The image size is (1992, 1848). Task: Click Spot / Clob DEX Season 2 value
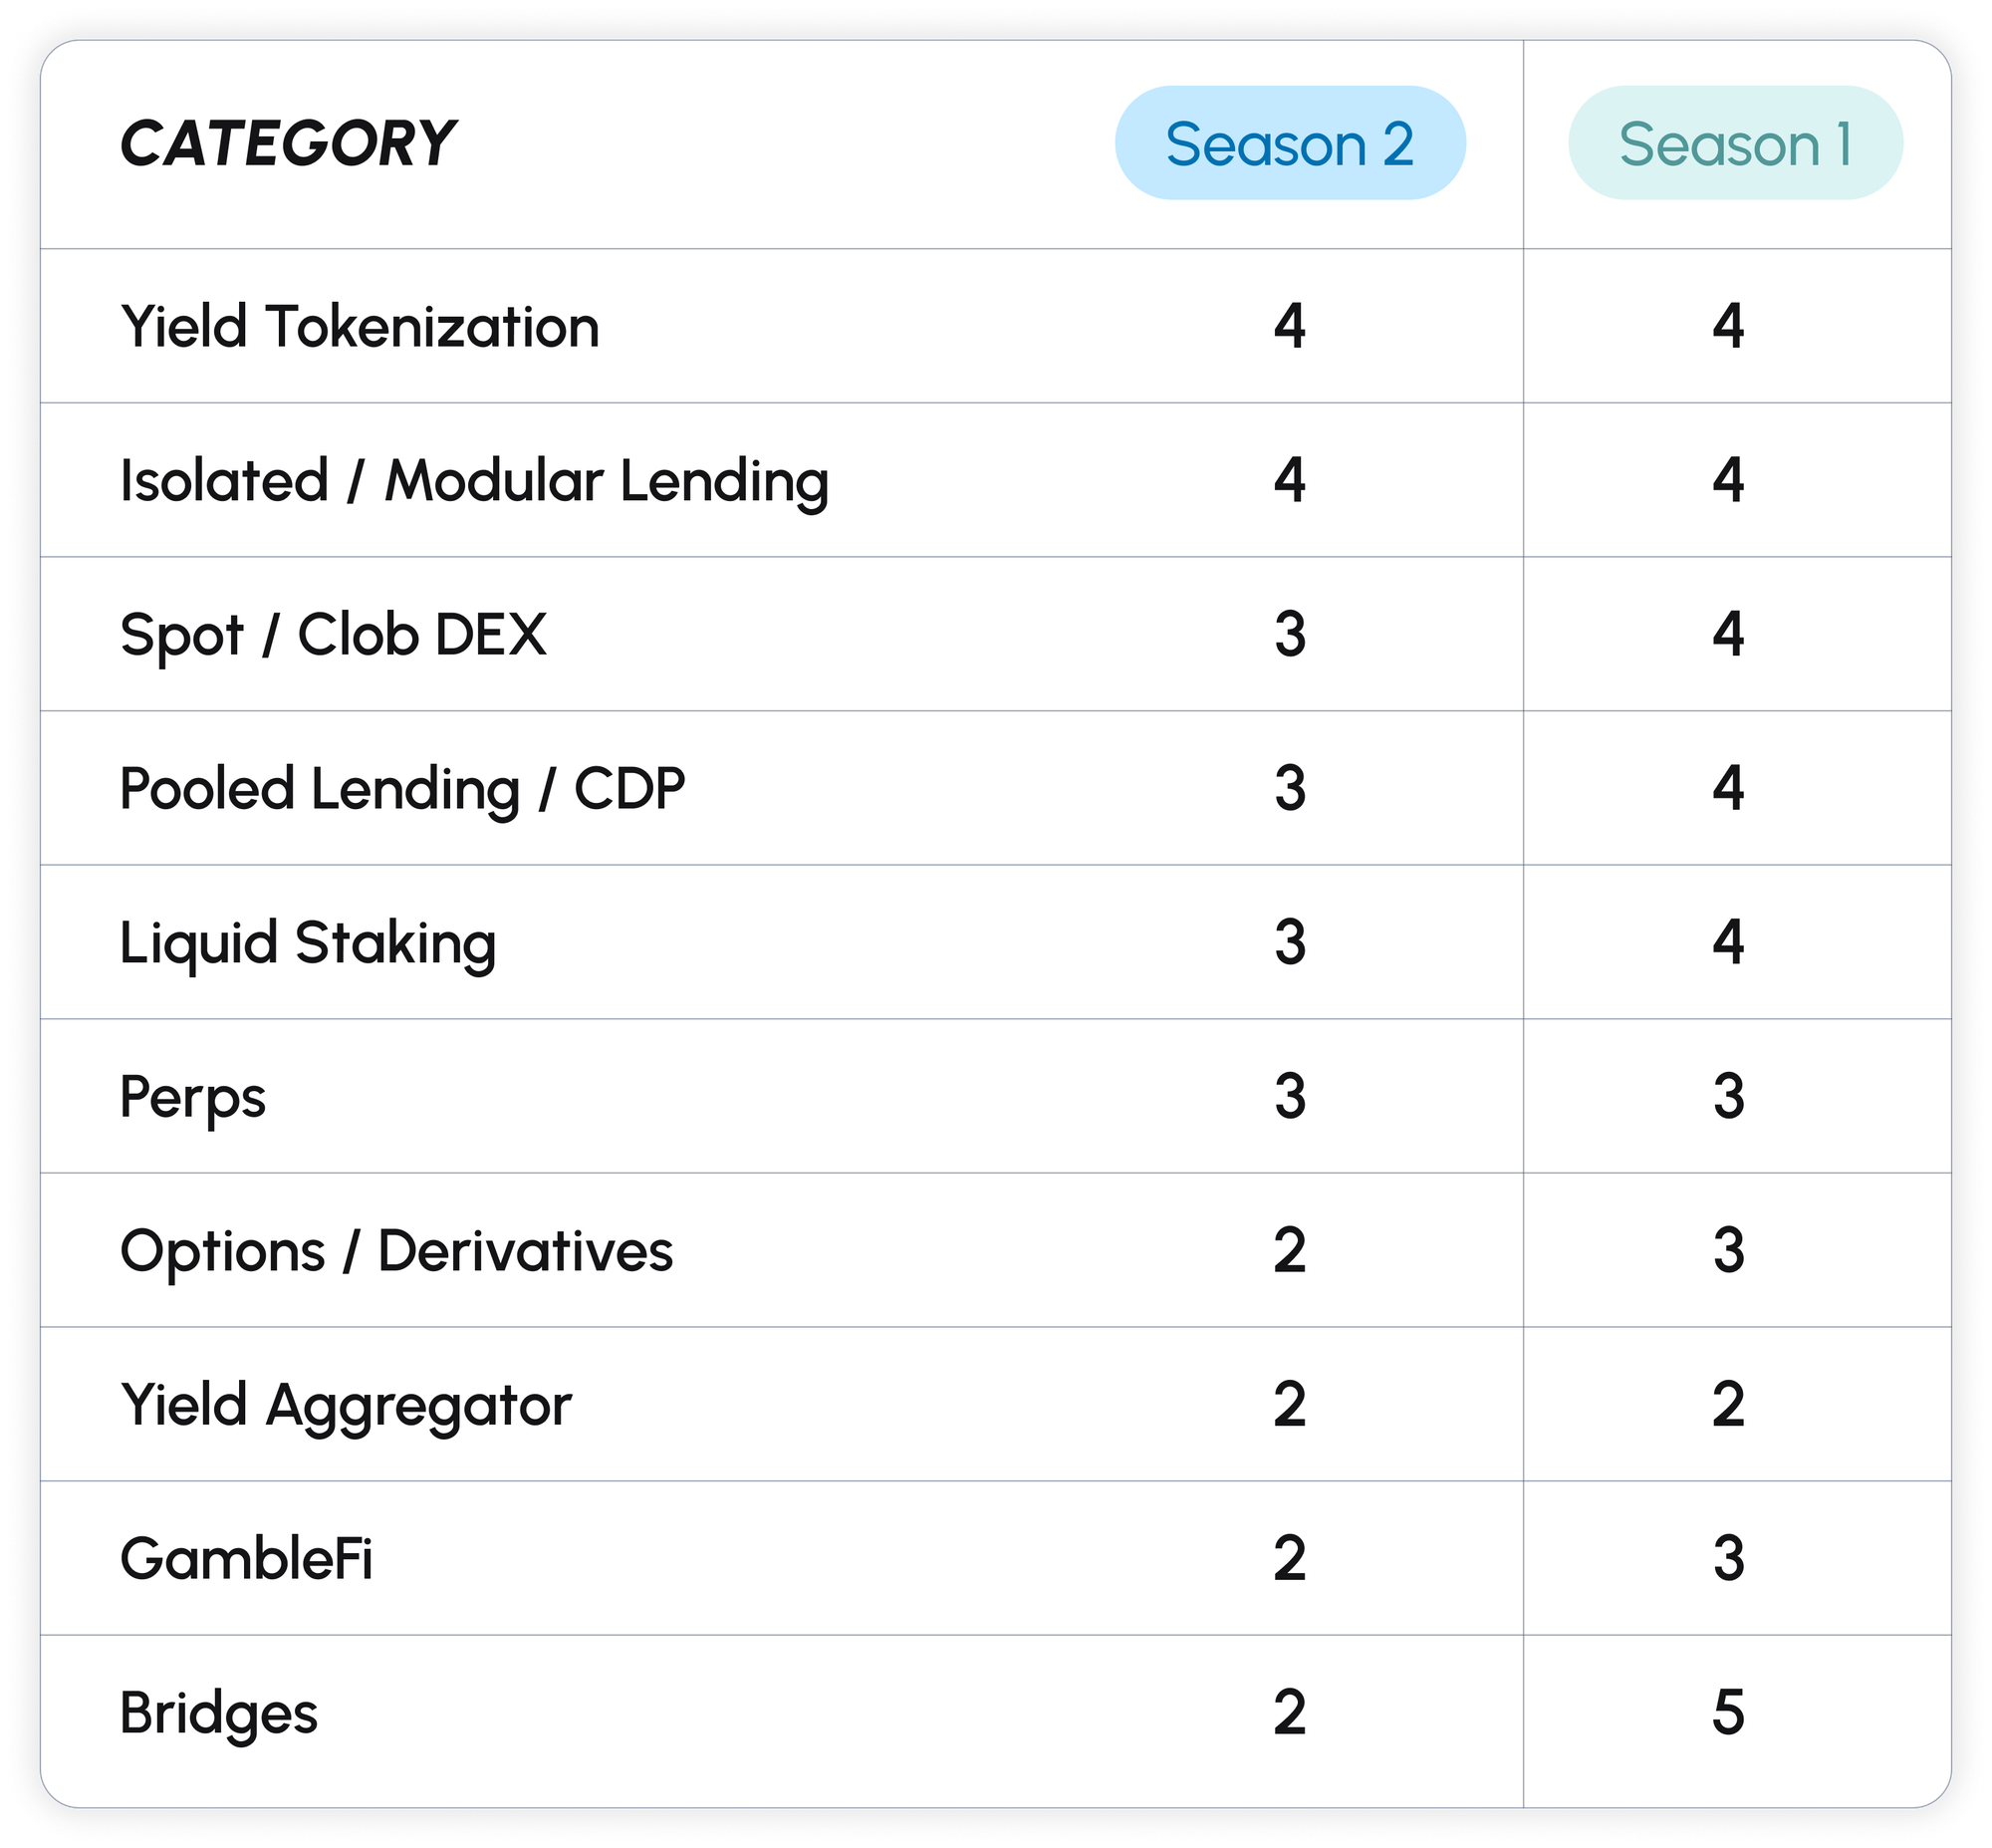(x=1289, y=635)
